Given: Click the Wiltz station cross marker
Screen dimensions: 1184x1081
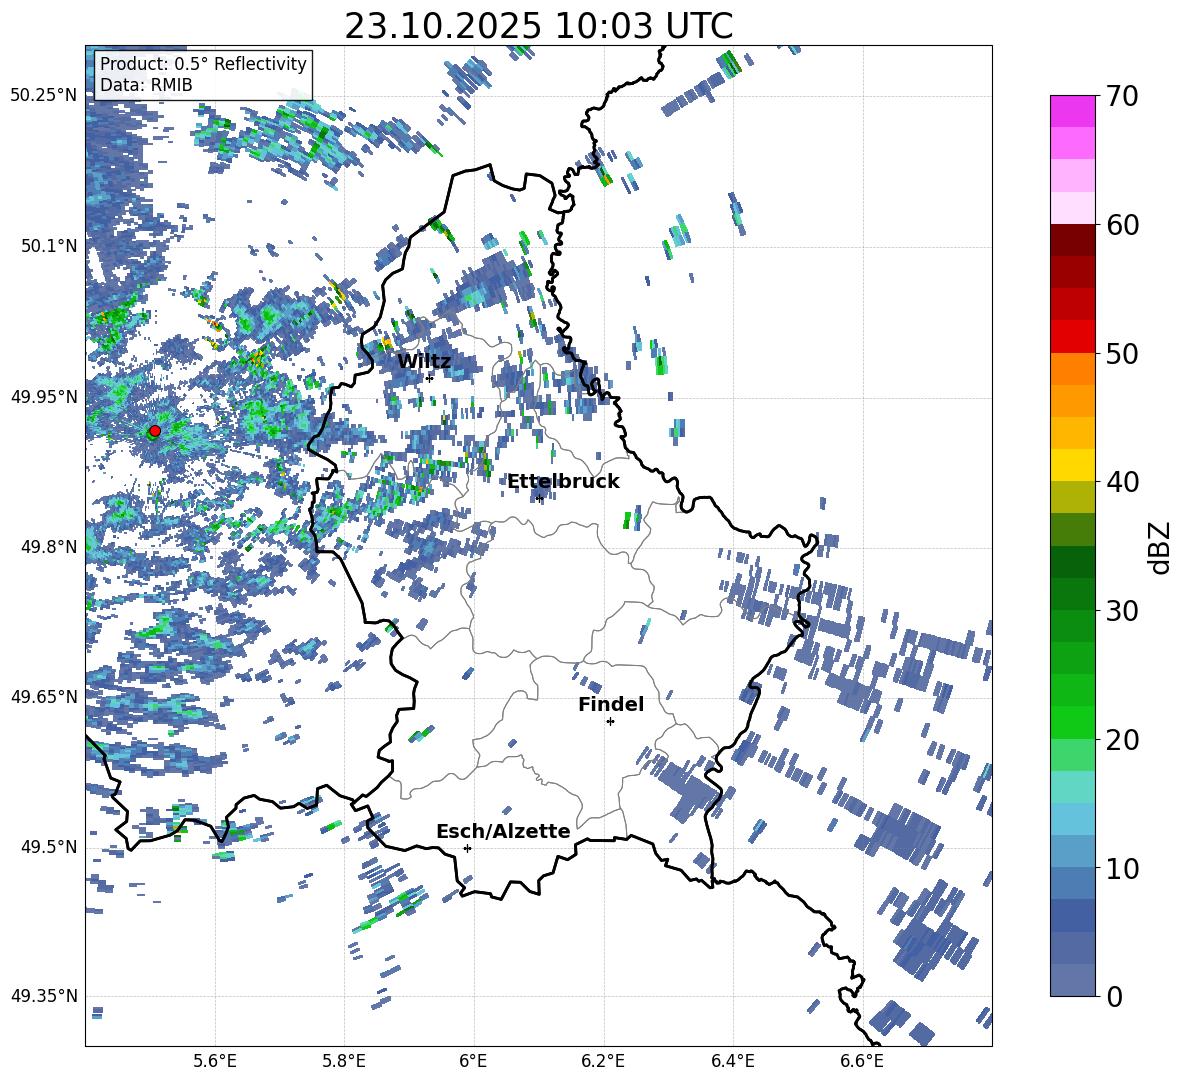Looking at the screenshot, I should 429,378.
